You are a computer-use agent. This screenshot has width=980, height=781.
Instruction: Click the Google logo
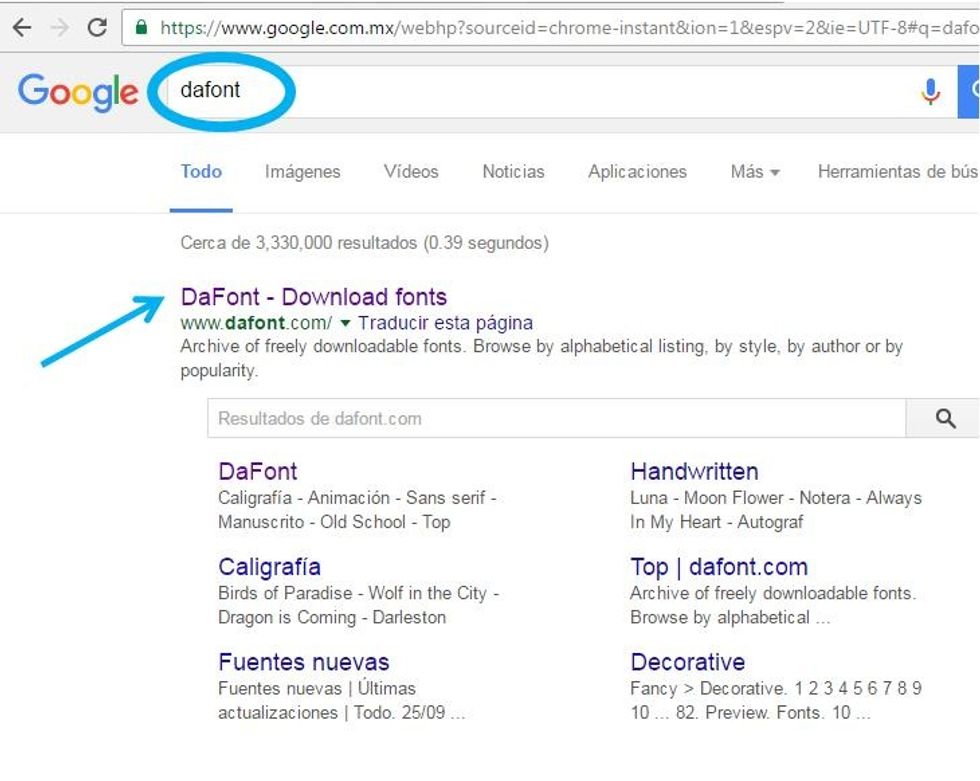click(78, 94)
